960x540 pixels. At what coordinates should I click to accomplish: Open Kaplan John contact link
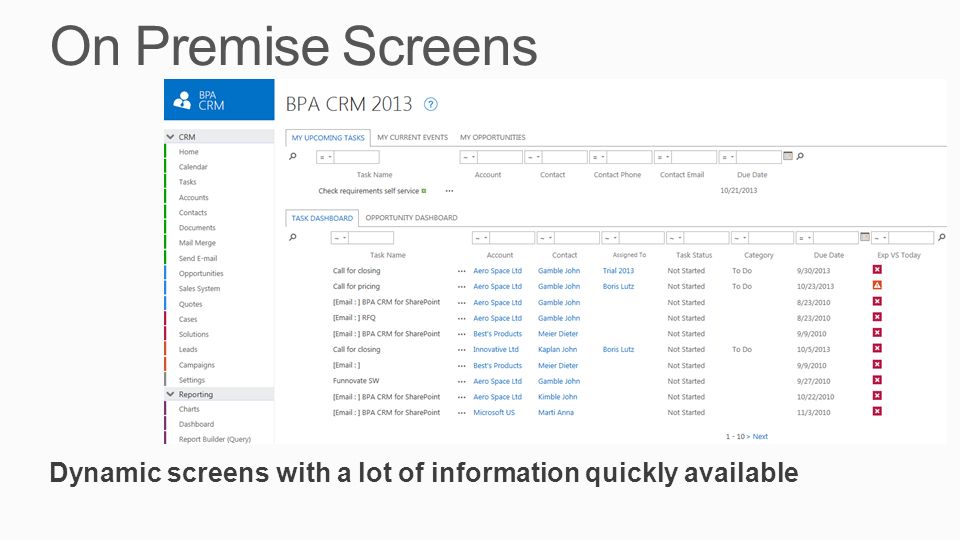point(557,350)
